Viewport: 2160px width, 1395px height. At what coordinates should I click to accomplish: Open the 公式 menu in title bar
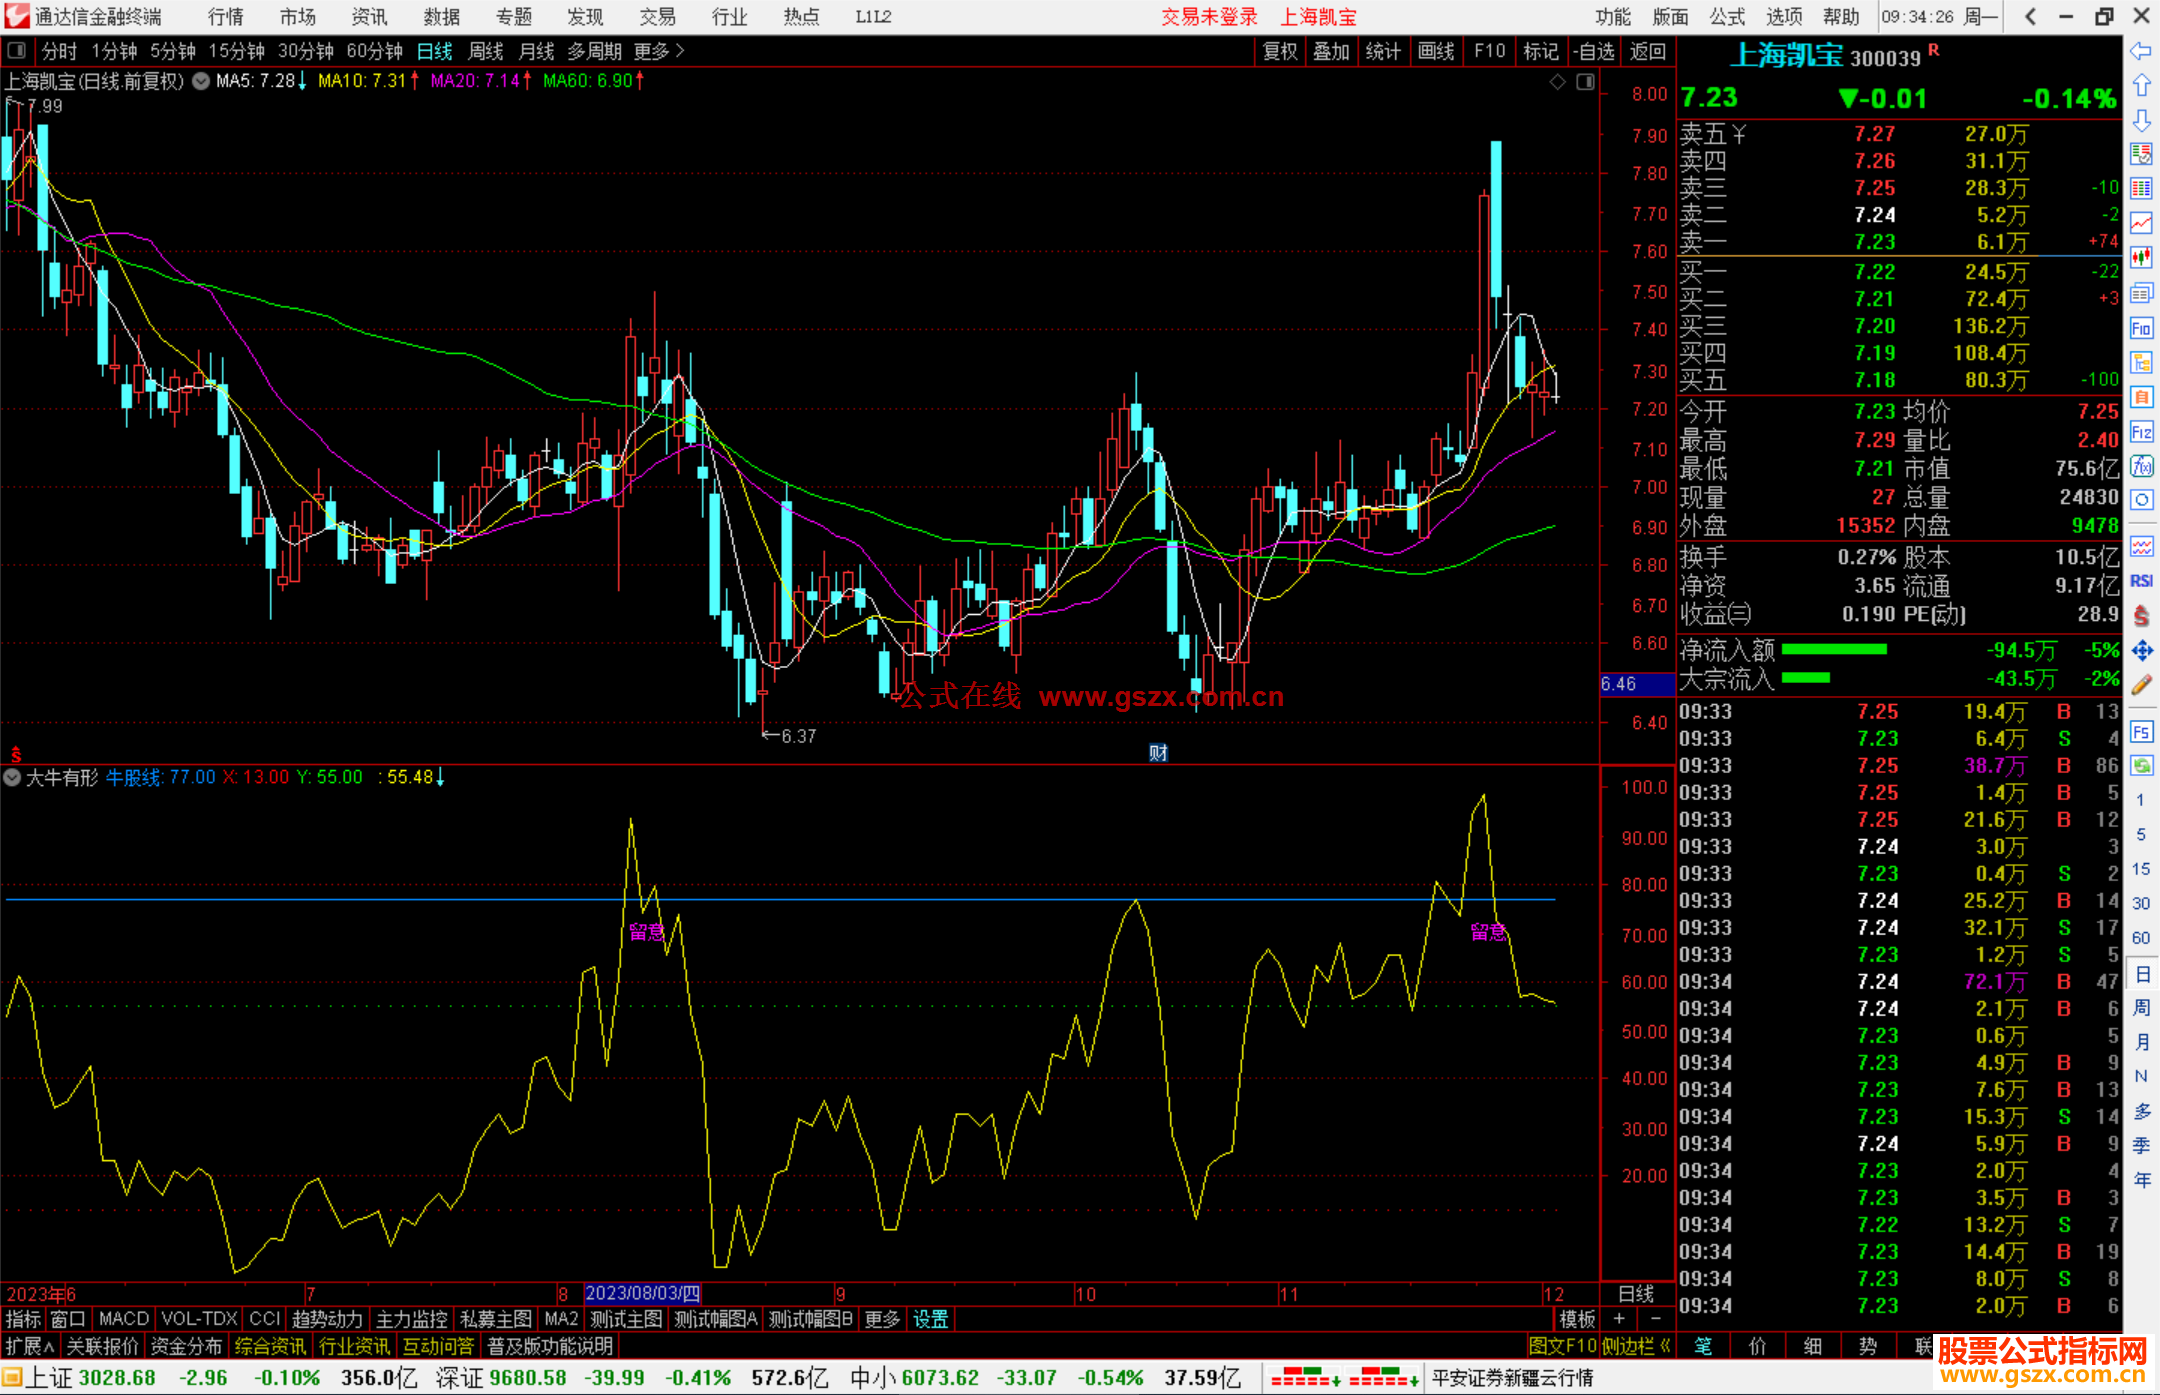1727,16
